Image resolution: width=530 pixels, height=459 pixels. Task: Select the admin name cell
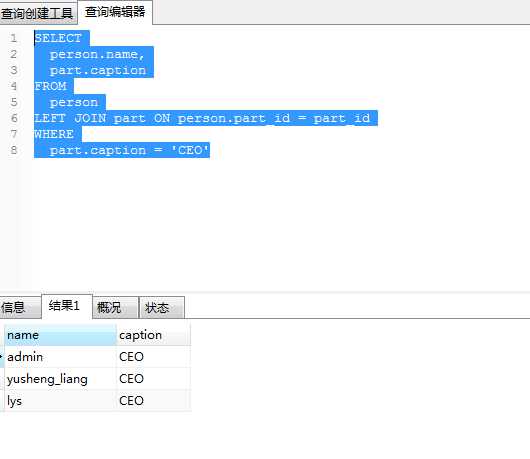click(60, 357)
